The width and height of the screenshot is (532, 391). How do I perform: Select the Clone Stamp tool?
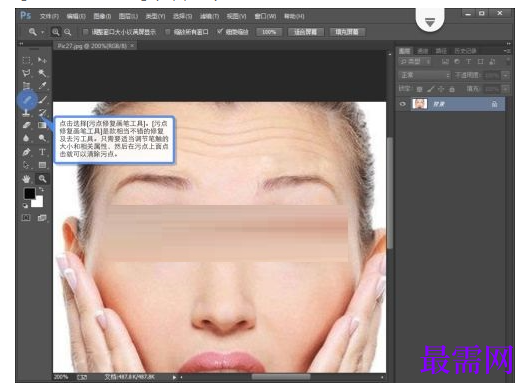pos(26,112)
